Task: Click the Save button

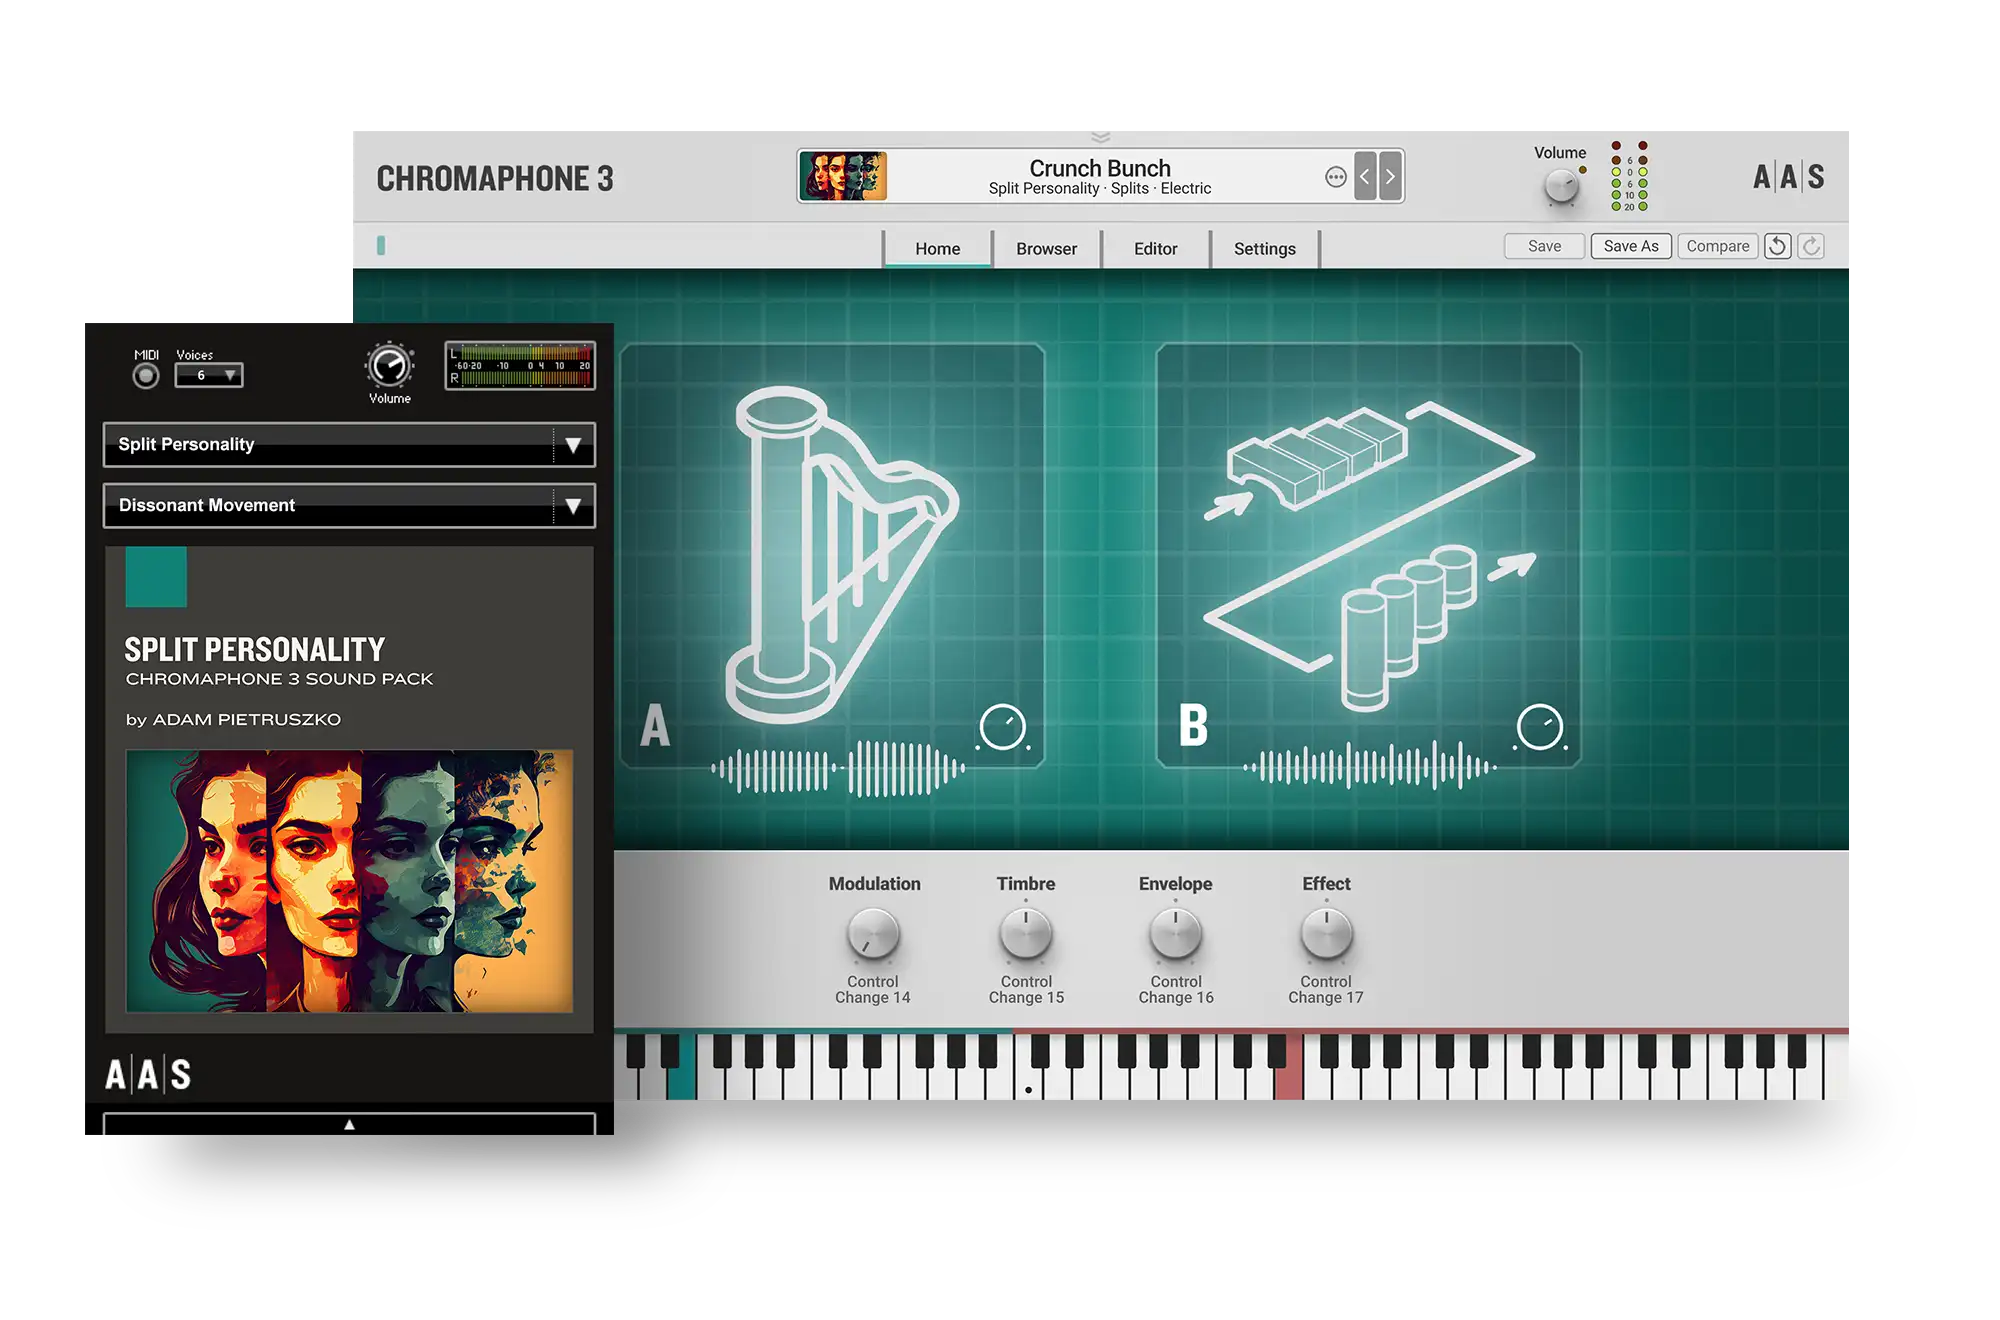Action: coord(1544,246)
